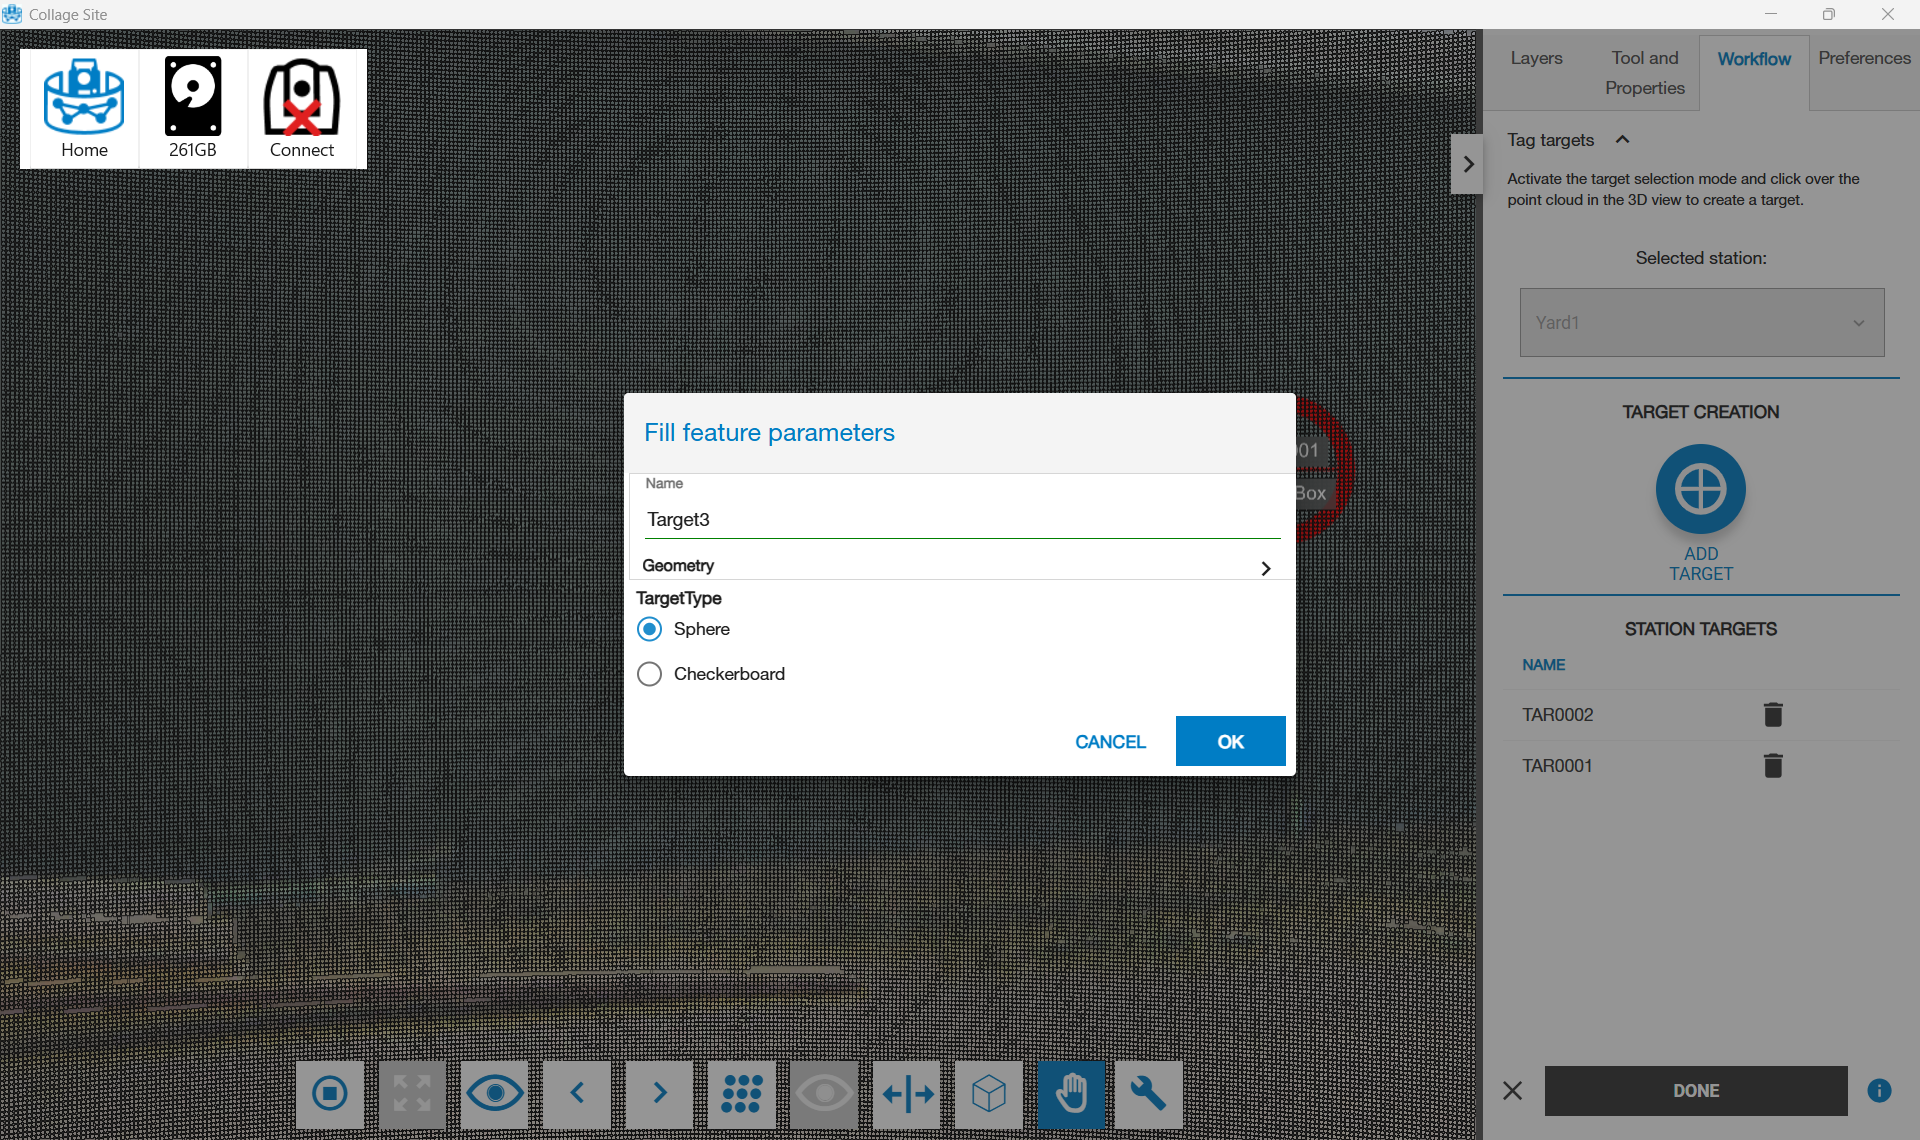Collapse the Tag targets section
Screen dimensions: 1920x1140
tap(1622, 140)
